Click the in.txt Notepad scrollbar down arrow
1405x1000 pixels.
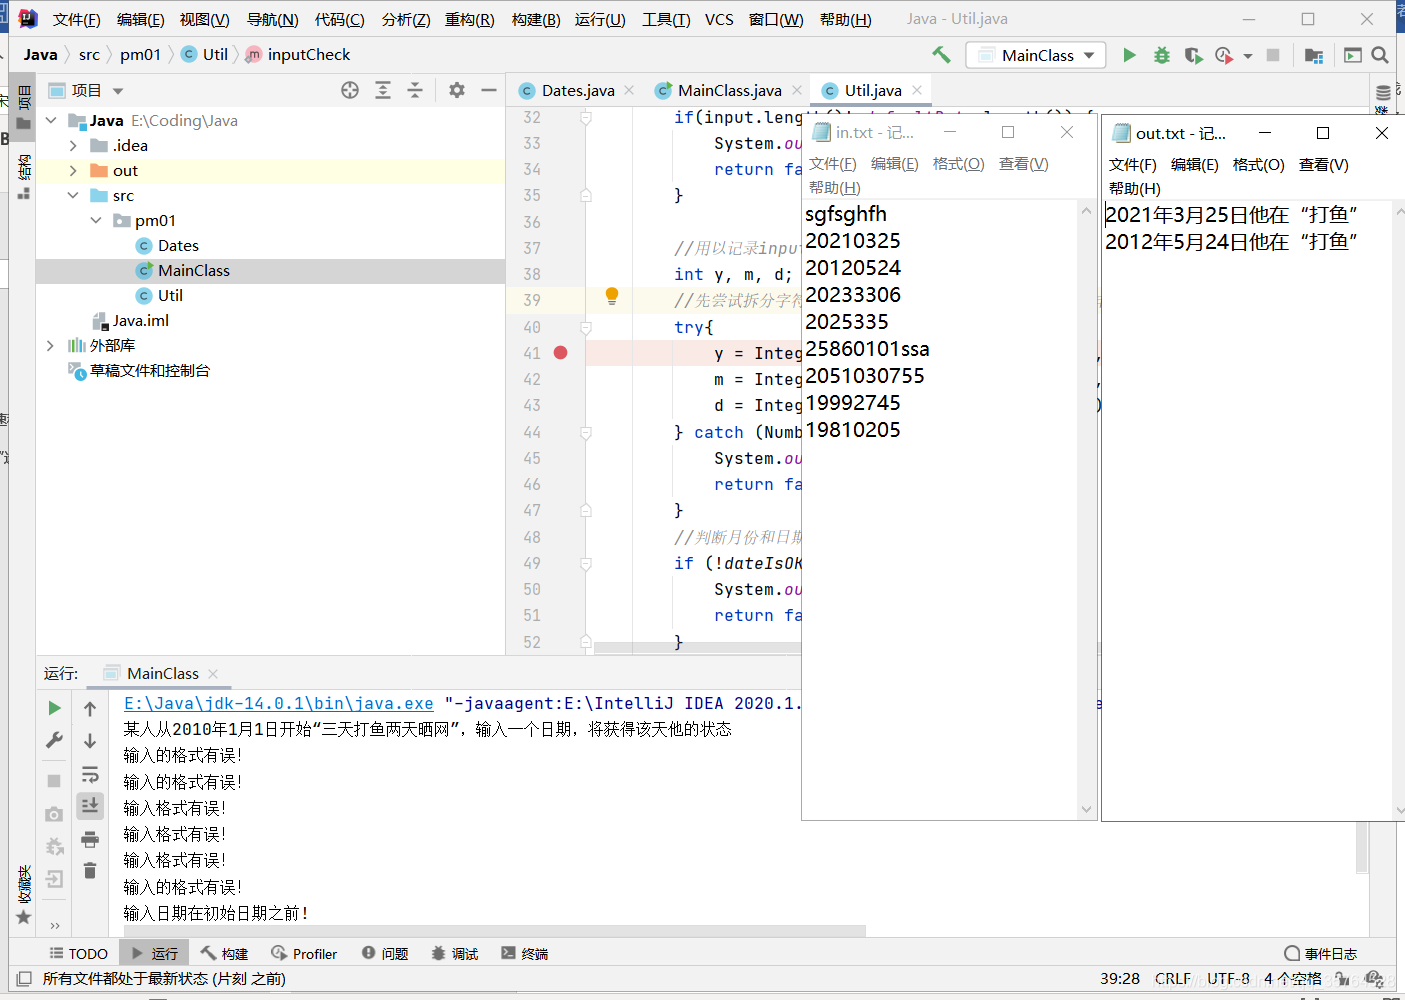(1087, 809)
